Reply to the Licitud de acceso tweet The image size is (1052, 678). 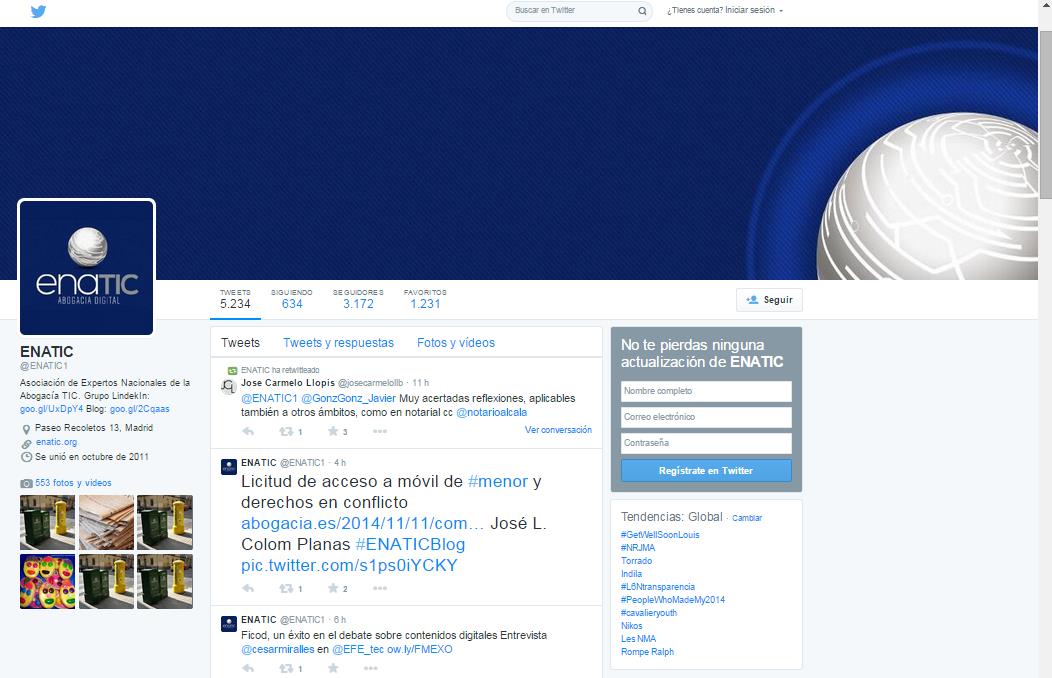pos(248,589)
